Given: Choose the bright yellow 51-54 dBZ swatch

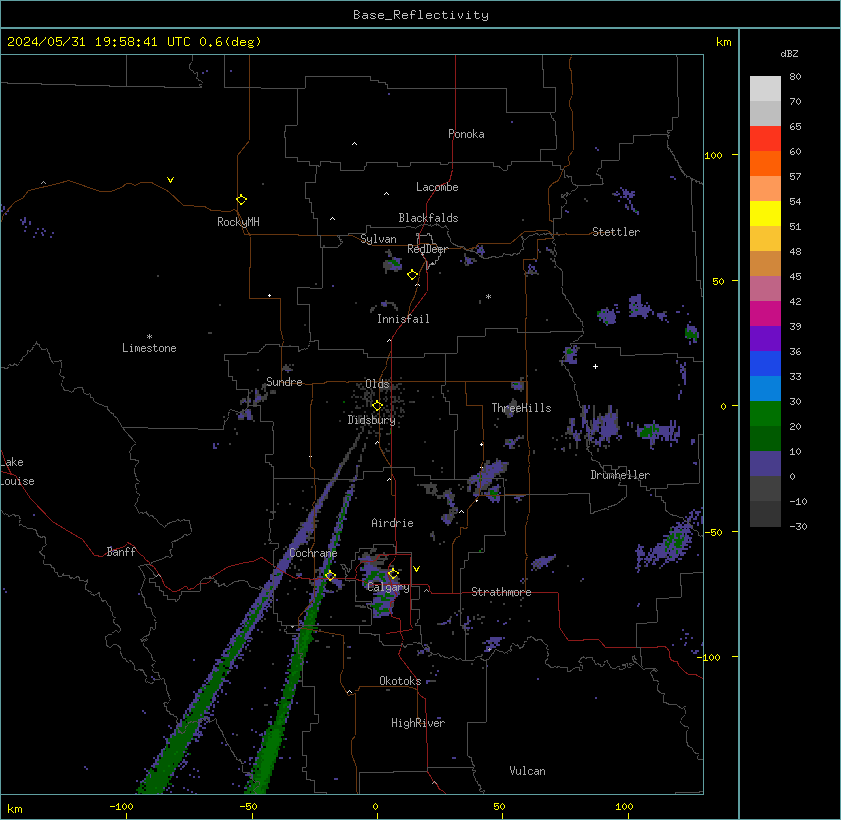Looking at the screenshot, I should point(765,213).
